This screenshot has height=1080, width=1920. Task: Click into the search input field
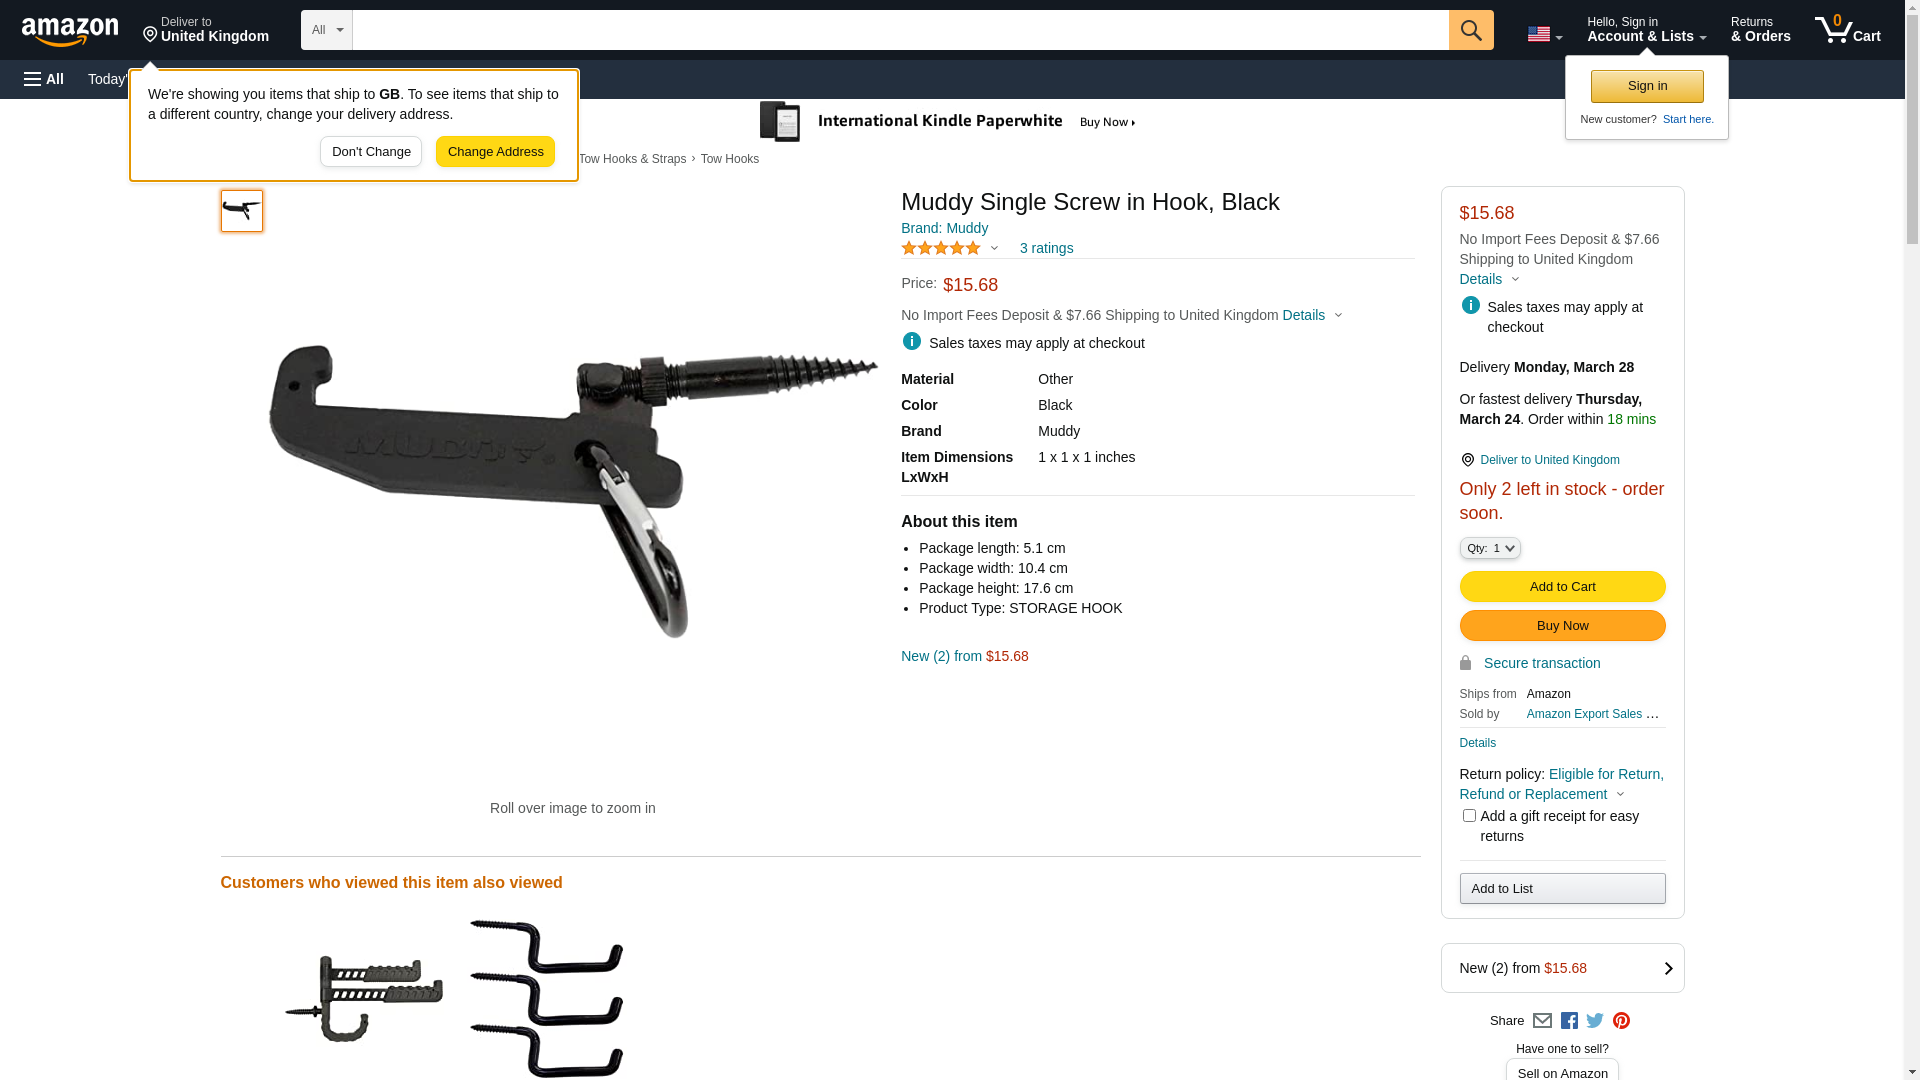click(x=900, y=30)
